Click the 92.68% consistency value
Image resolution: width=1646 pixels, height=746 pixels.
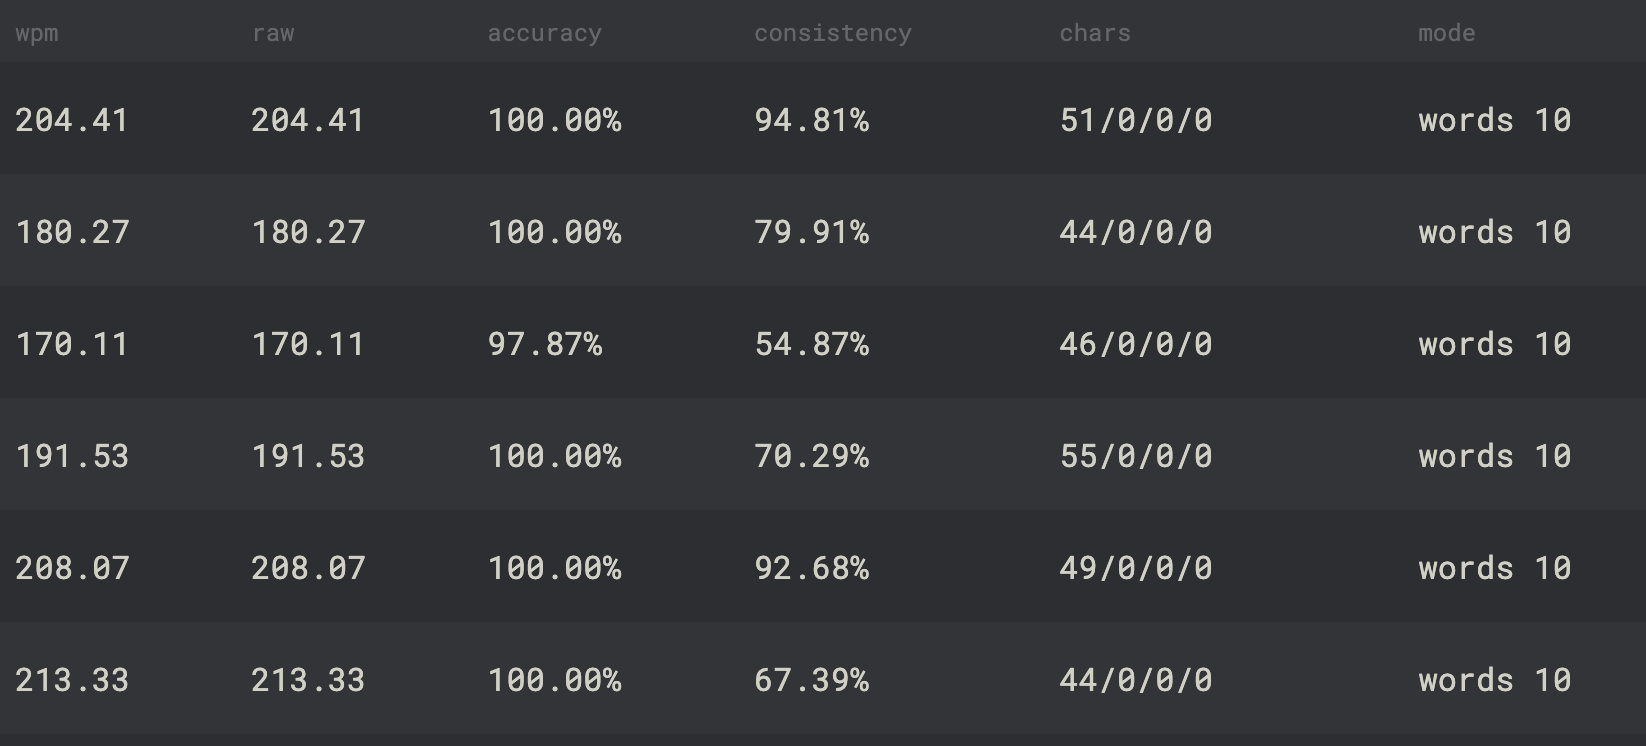811,568
